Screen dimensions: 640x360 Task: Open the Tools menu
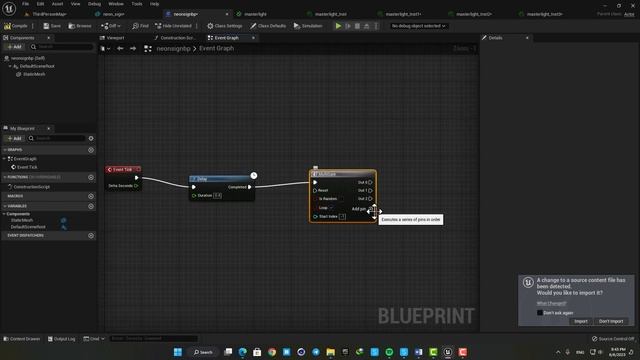(x=137, y=4)
